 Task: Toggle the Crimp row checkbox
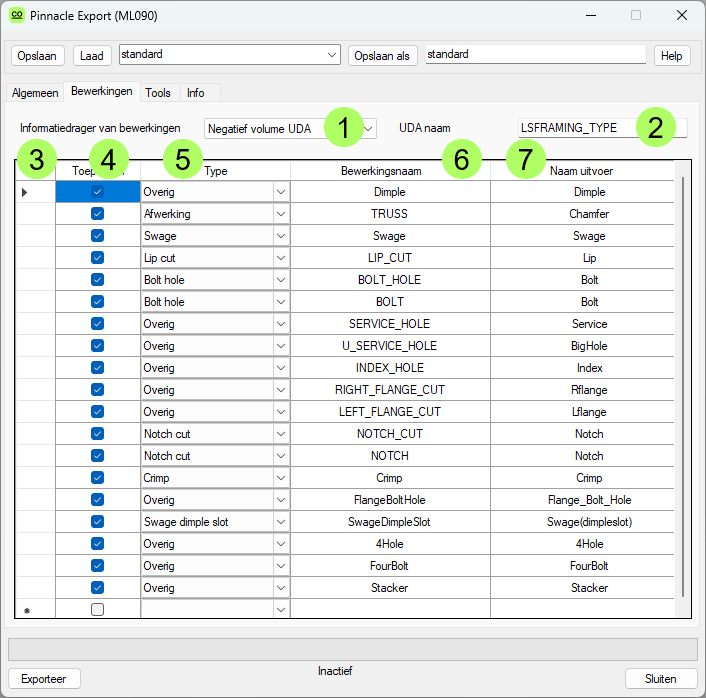pyautogui.click(x=97, y=478)
